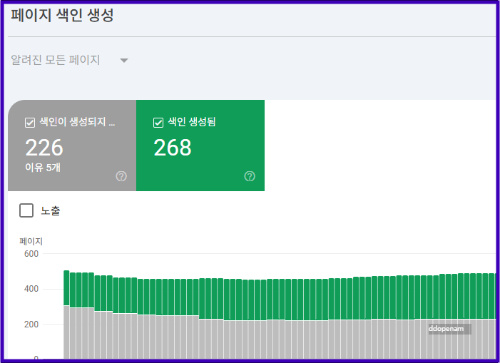Toggle the 색인이 생성되지 checkbox
500x363 pixels.
click(30, 123)
